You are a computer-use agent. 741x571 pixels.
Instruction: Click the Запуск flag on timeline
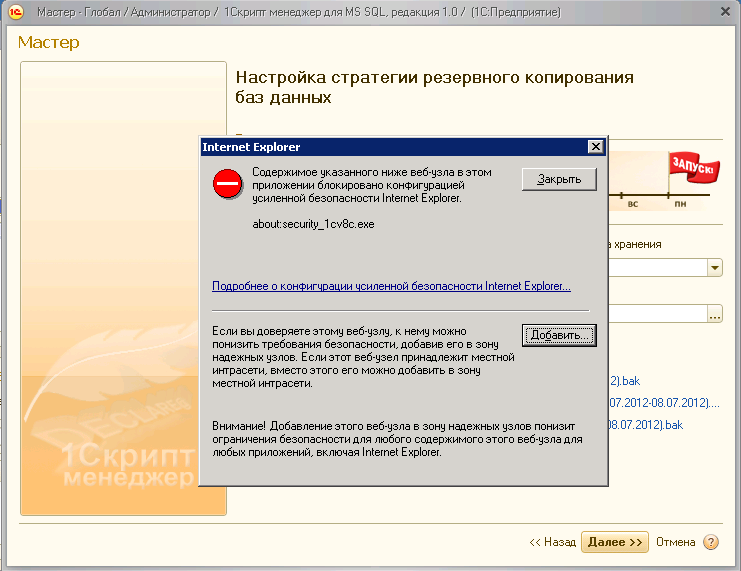693,167
